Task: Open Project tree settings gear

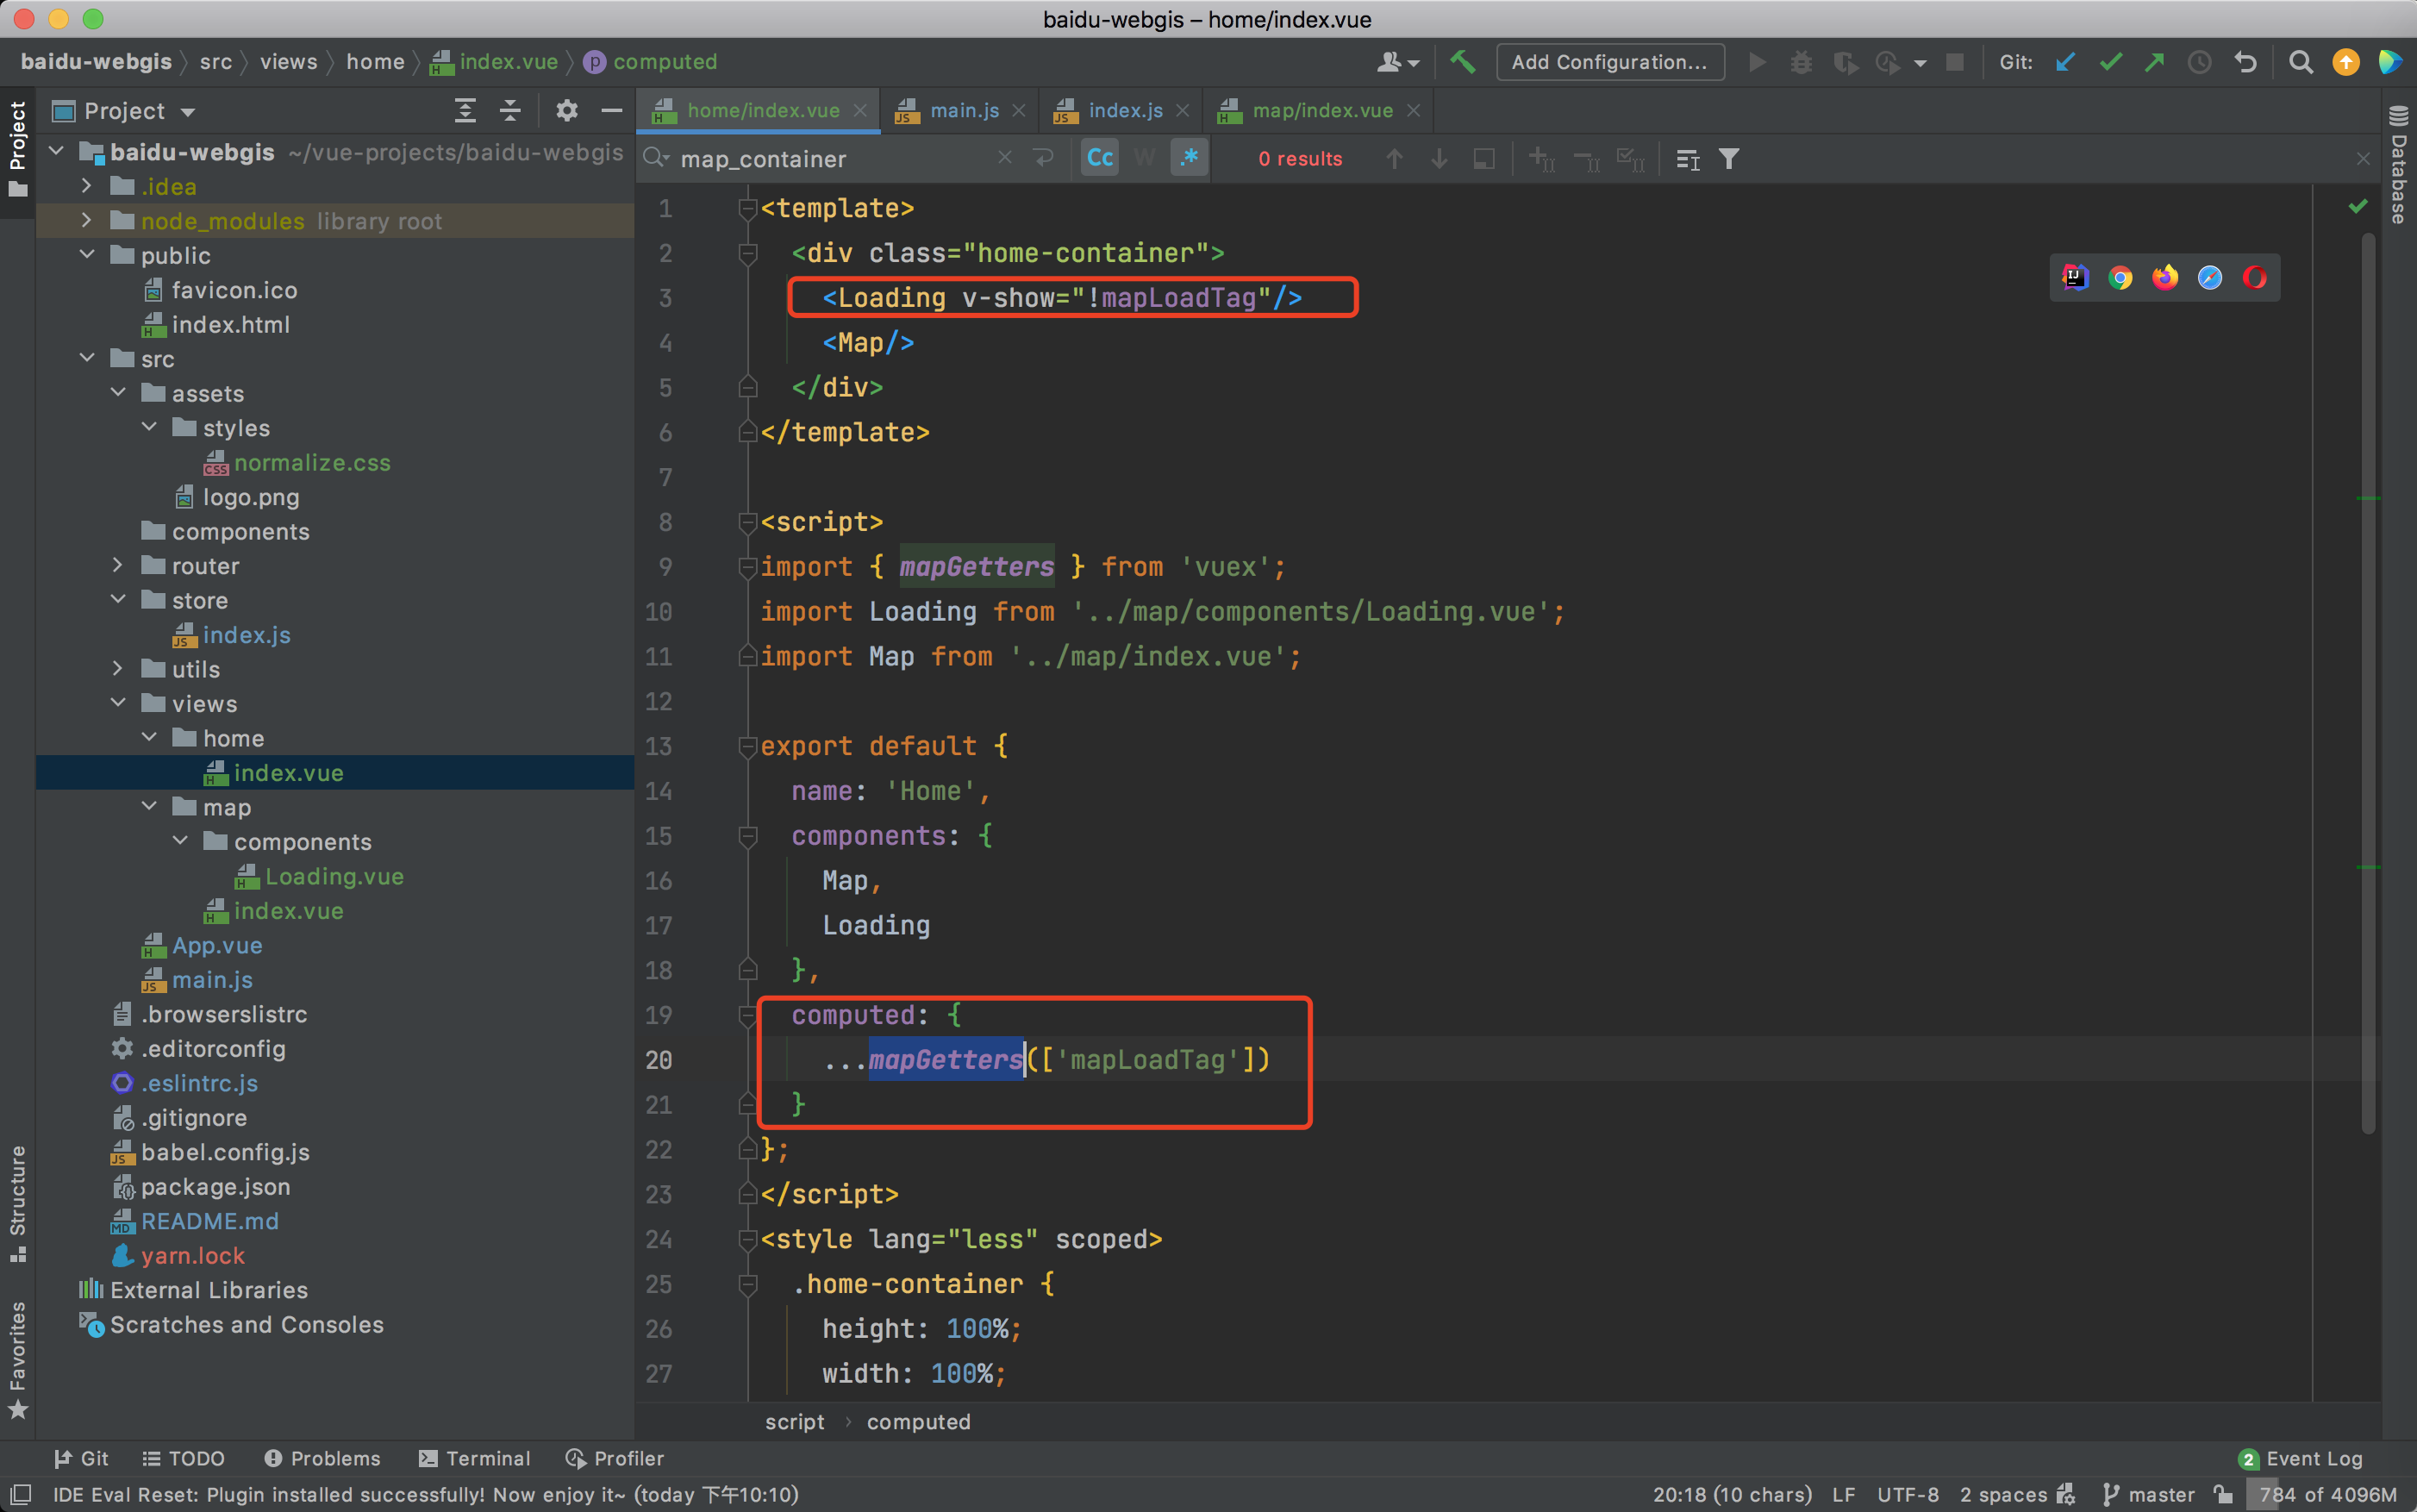Action: pos(566,110)
